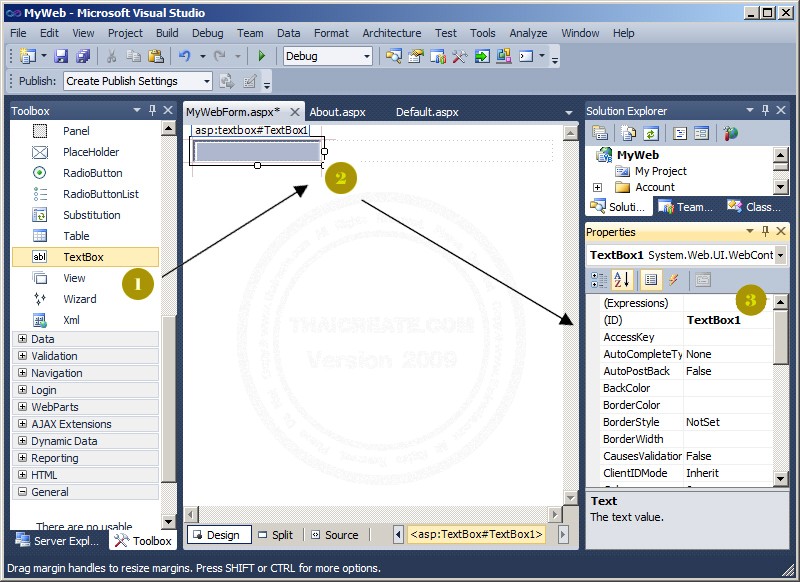Image resolution: width=800 pixels, height=582 pixels.
Task: Open the Events view with lightning bolt icon
Action: (x=674, y=280)
